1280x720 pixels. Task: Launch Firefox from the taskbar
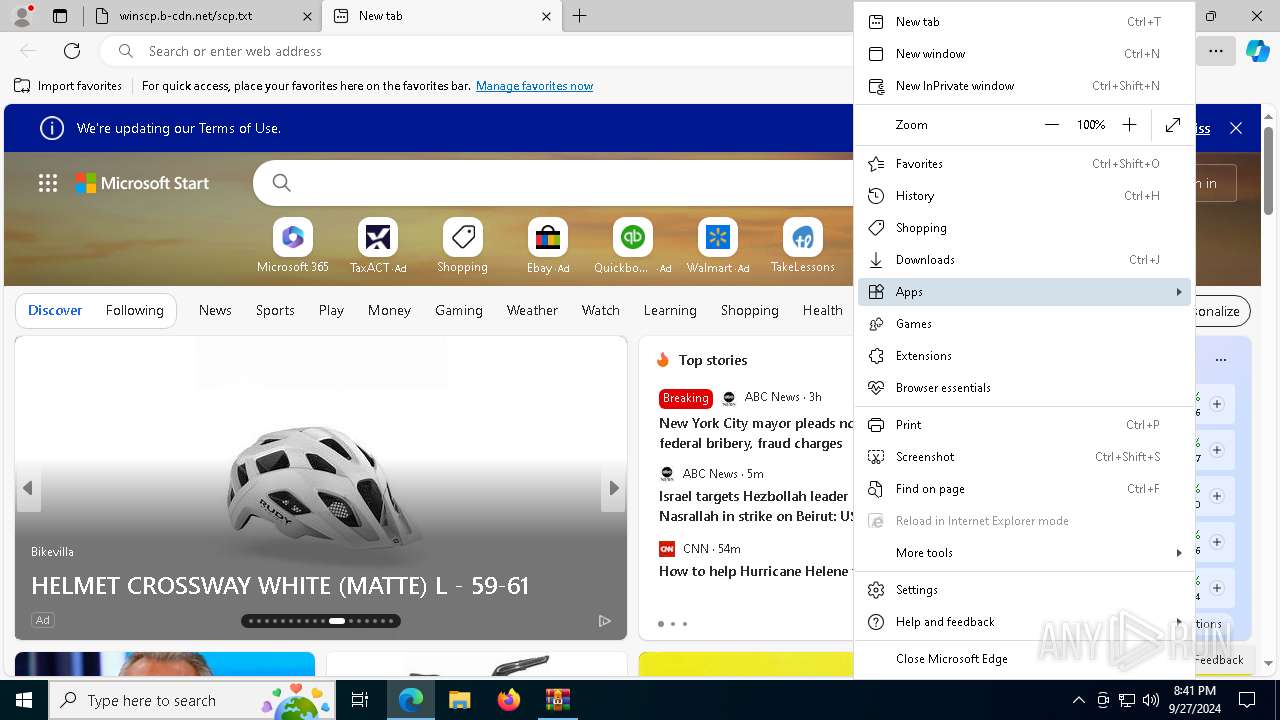click(x=509, y=700)
